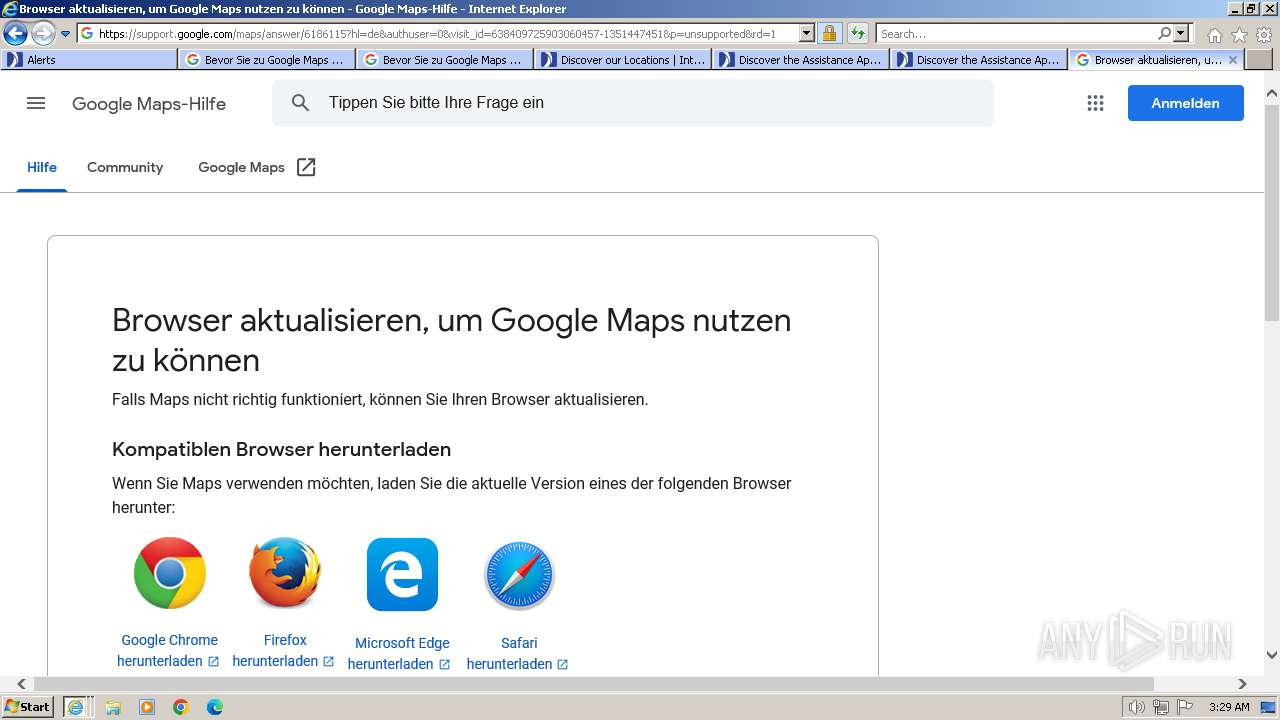
Task: Click 'Firefox herunterladen' link
Action: click(x=284, y=650)
